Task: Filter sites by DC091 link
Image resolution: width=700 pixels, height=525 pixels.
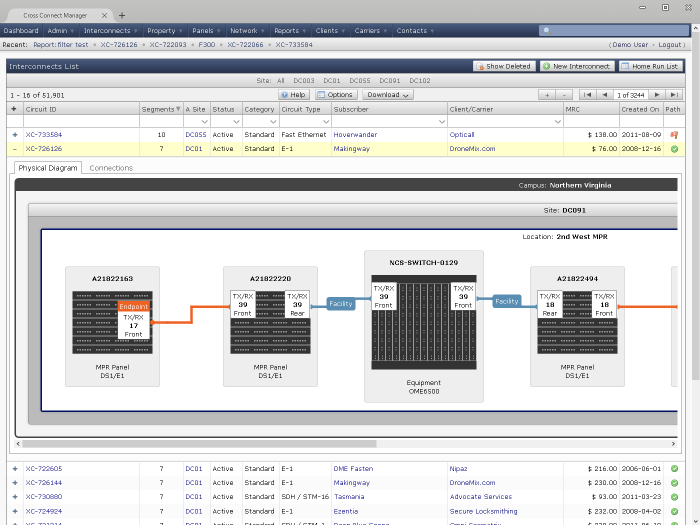Action: coord(390,80)
